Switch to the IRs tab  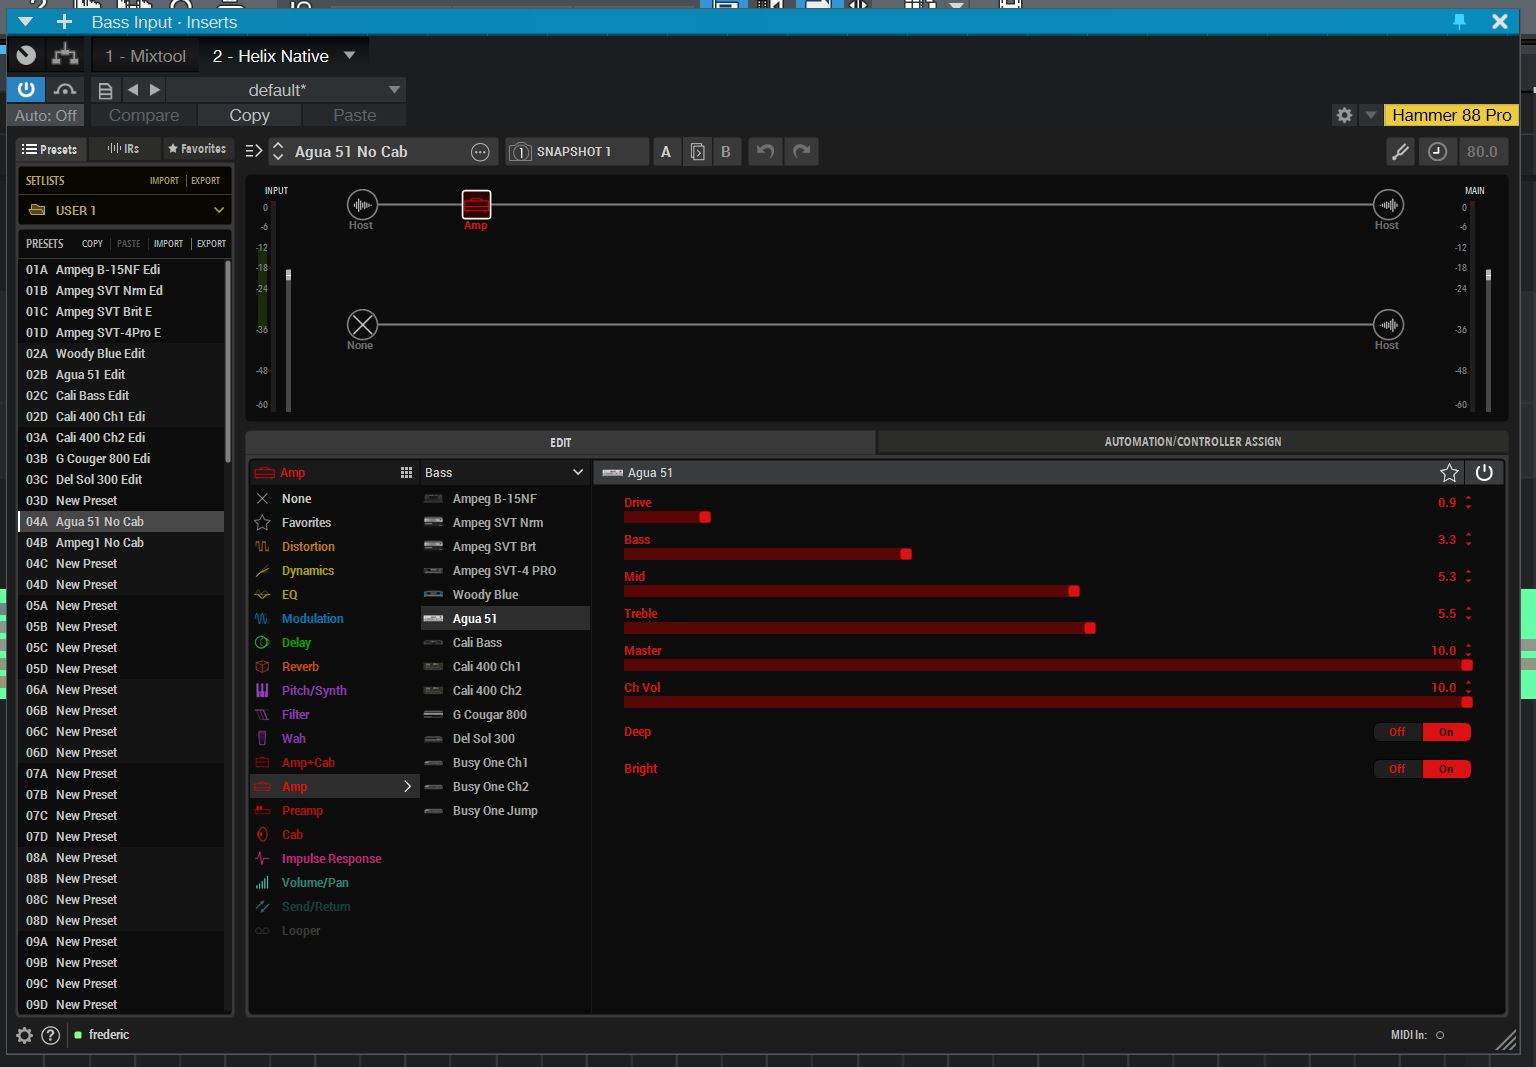123,149
